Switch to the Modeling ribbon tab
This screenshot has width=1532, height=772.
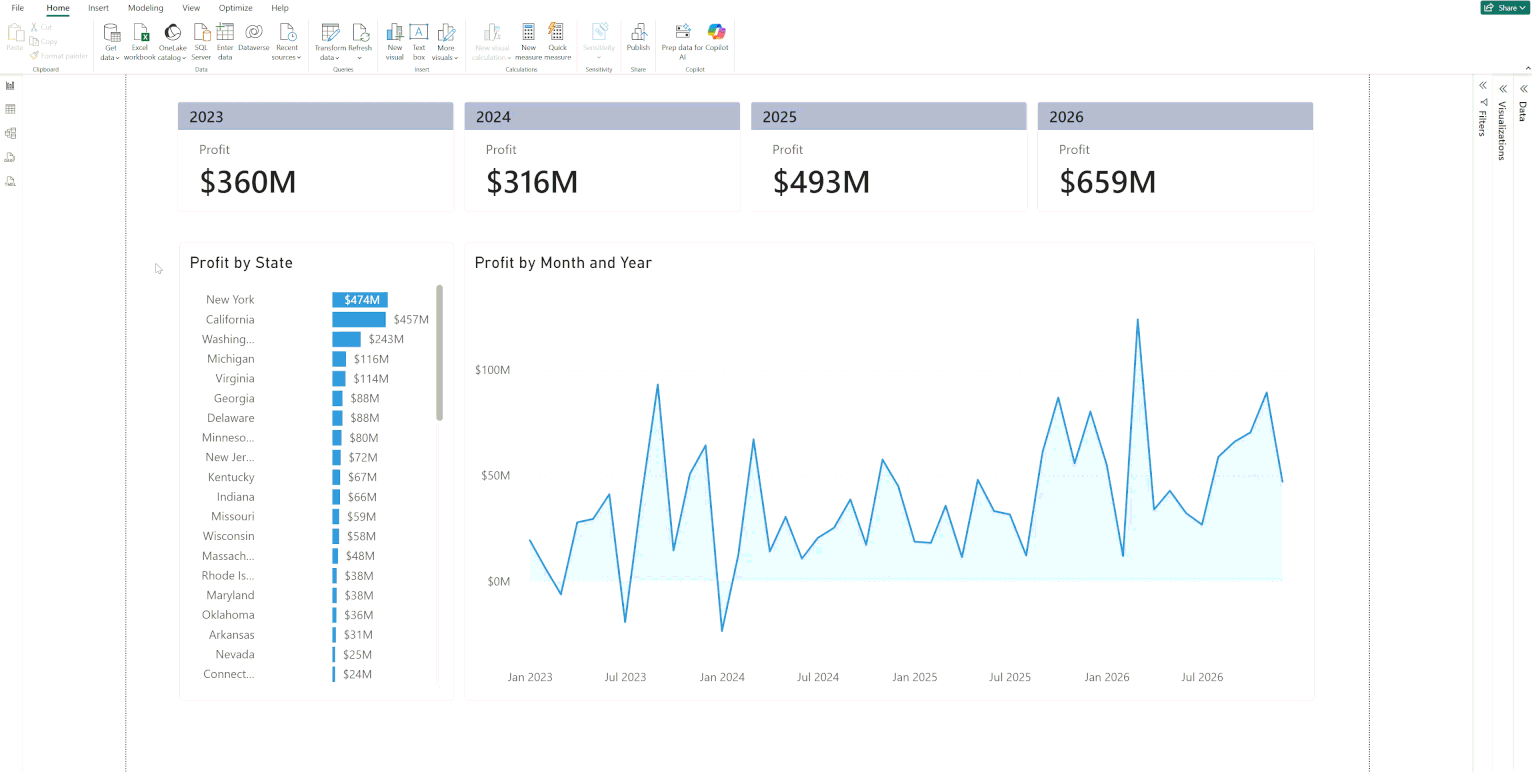point(146,8)
